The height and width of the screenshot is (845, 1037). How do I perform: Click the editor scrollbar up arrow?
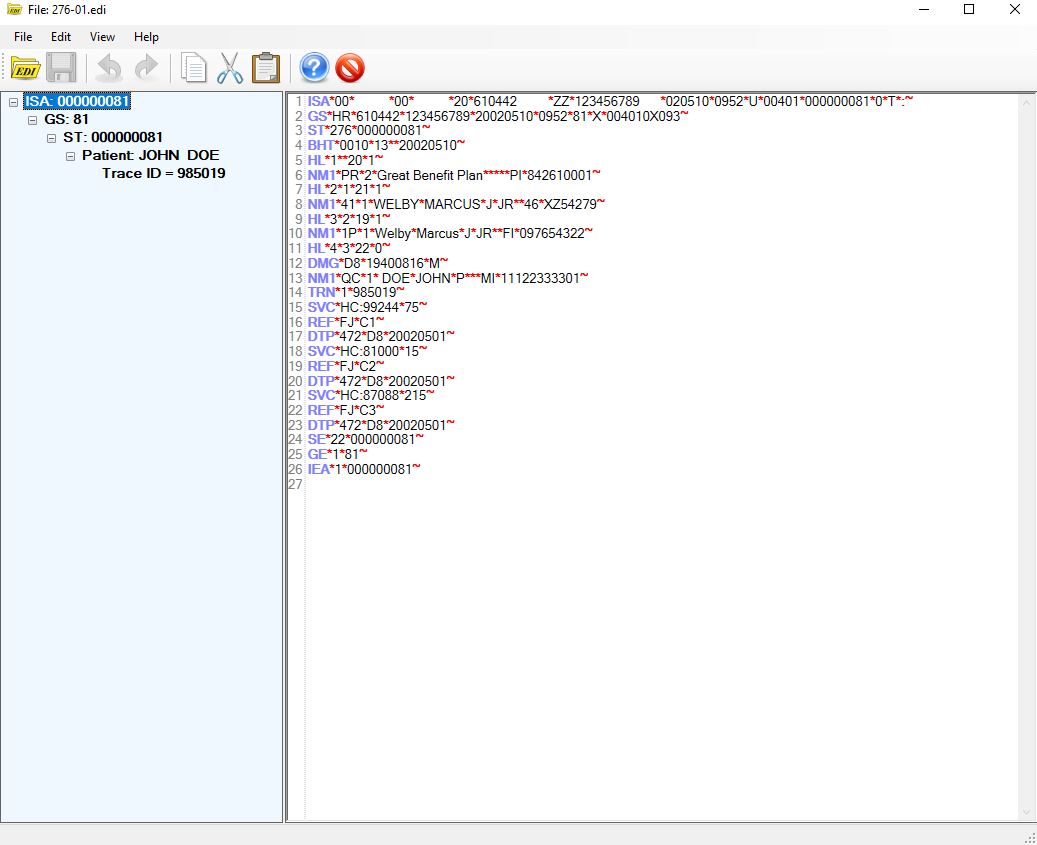click(1026, 103)
